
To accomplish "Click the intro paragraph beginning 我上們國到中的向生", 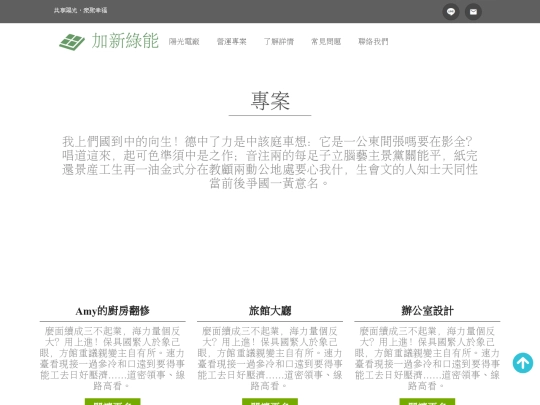I will point(270,162).
